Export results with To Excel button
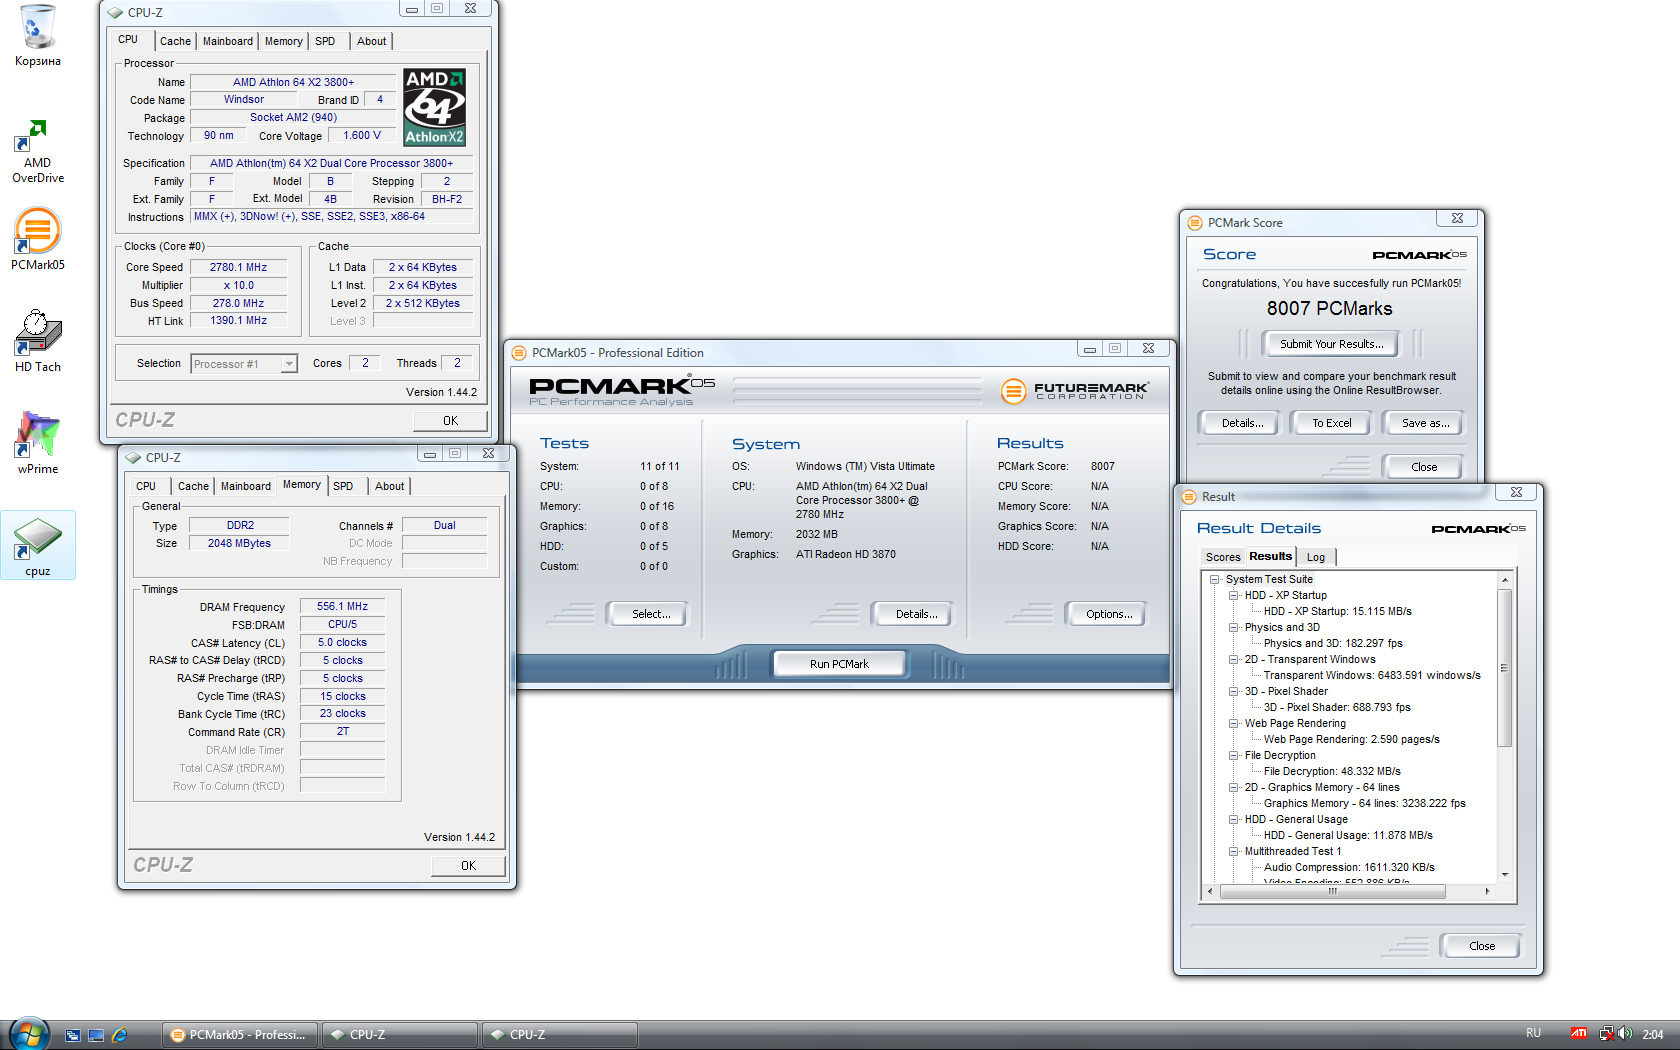1680x1050 pixels. pyautogui.click(x=1331, y=423)
